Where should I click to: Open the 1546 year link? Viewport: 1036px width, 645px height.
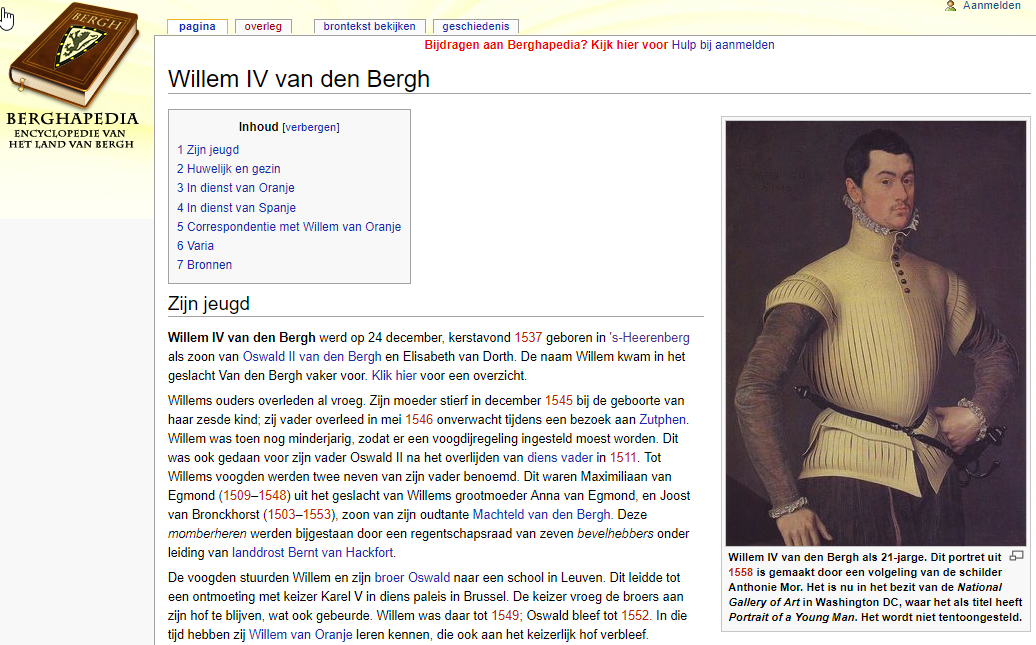tap(419, 420)
